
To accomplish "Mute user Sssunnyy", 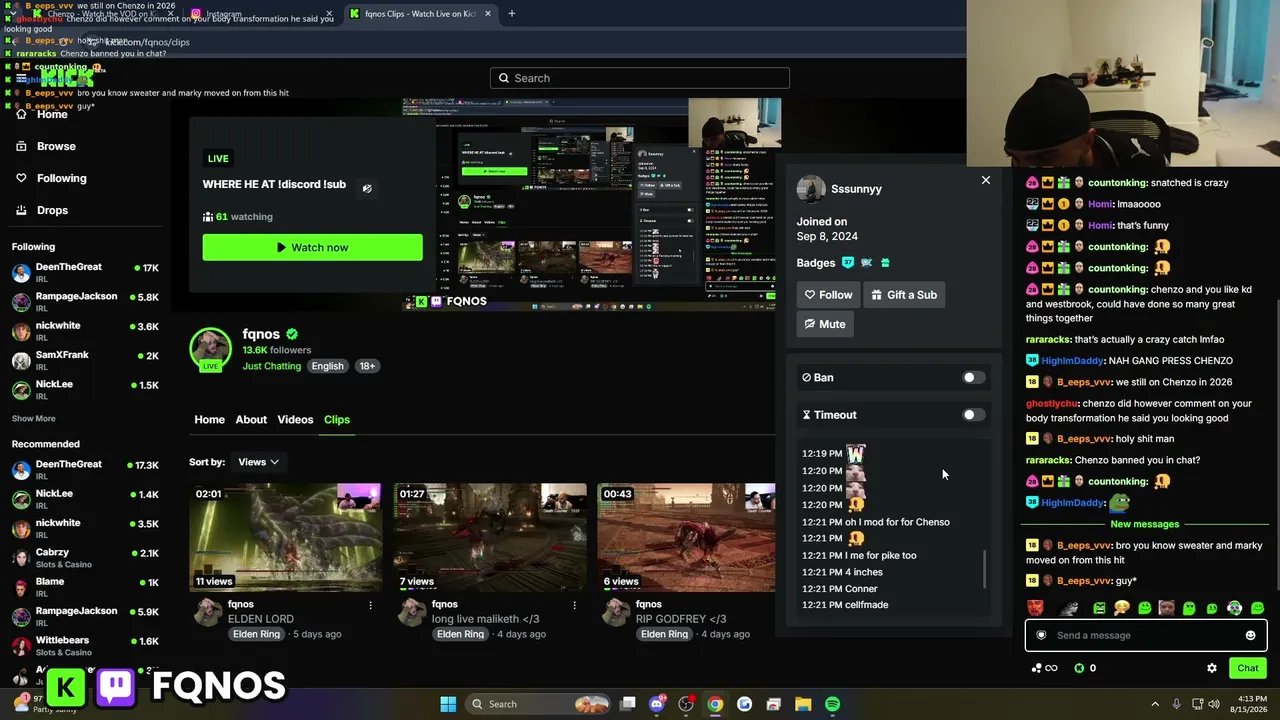I will click(825, 324).
